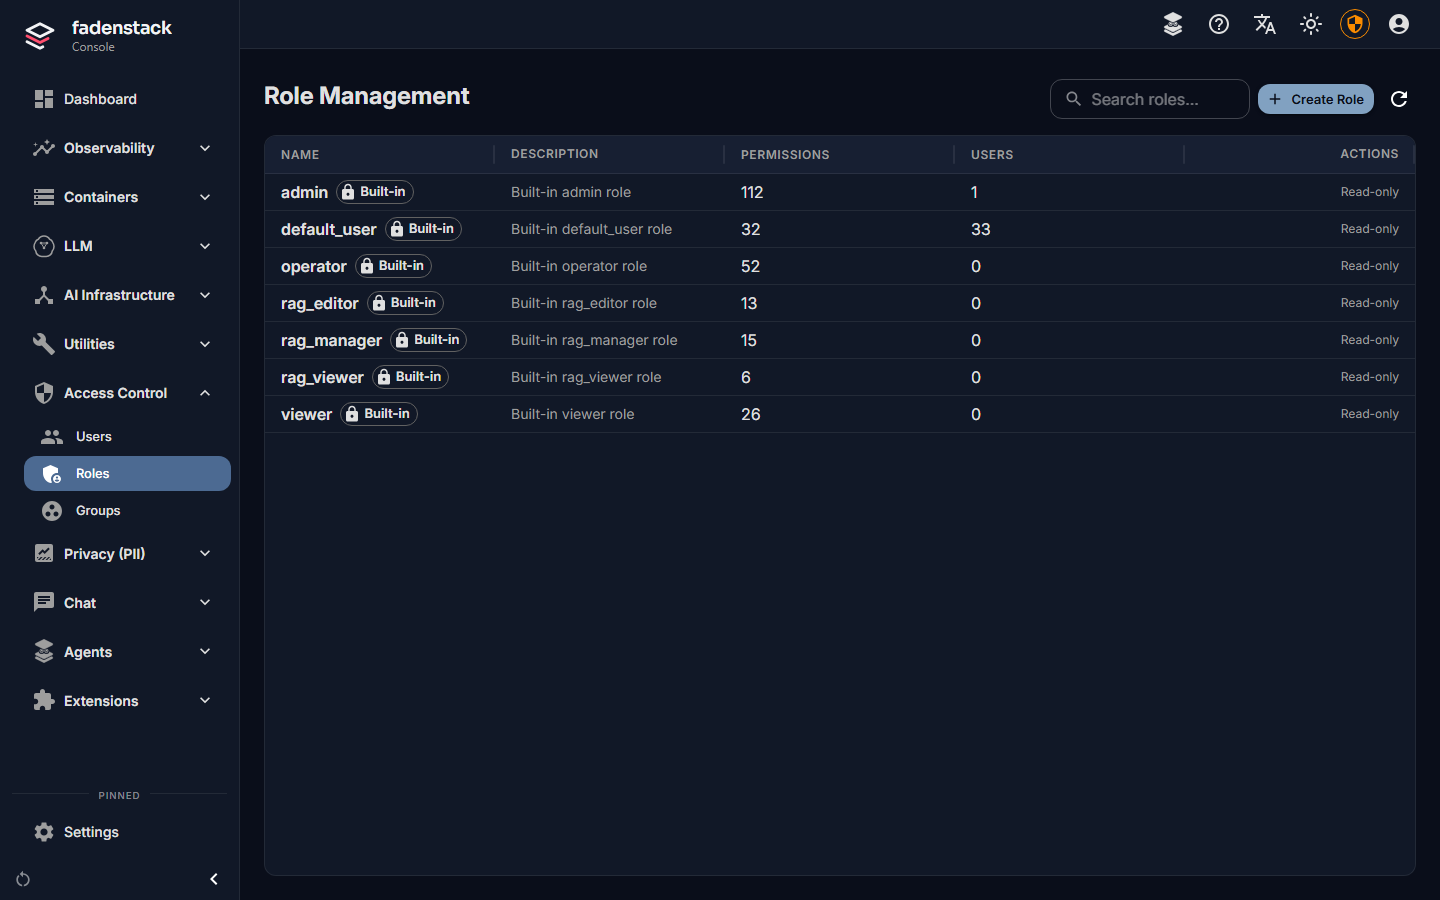Viewport: 1440px width, 900px height.
Task: Expand the LLM section chevron
Action: coord(205,246)
